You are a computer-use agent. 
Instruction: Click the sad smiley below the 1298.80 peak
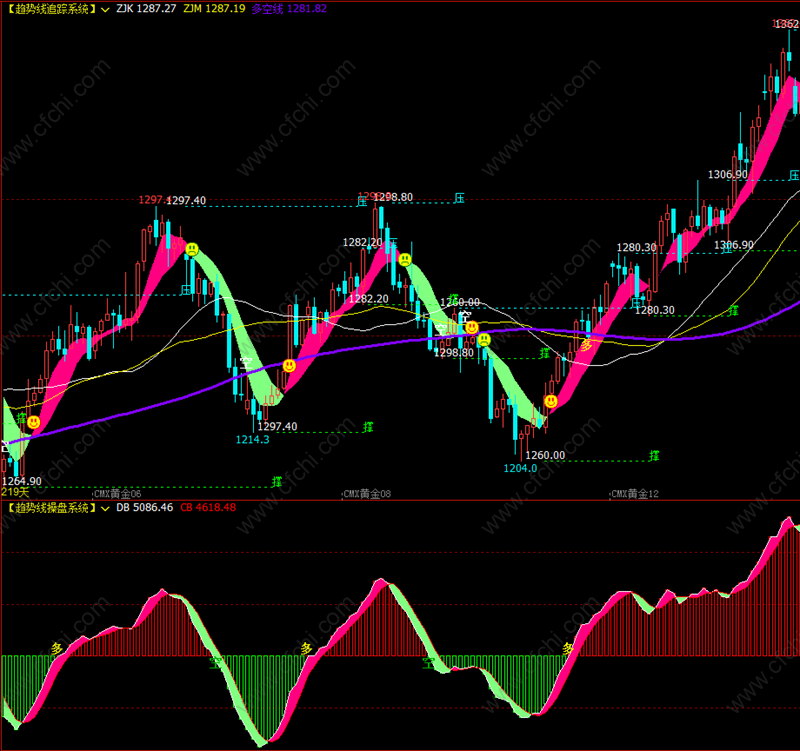(405, 260)
